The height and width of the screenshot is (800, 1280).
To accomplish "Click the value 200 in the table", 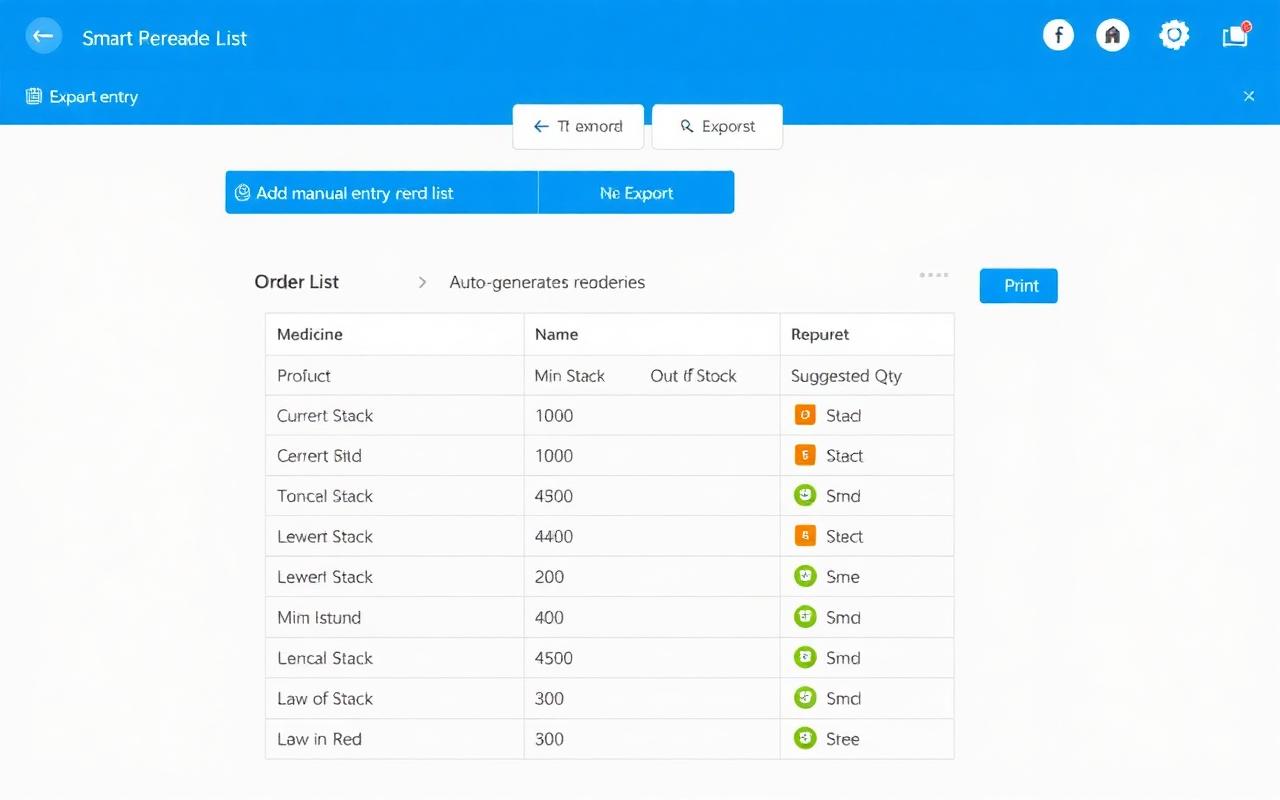I will click(x=550, y=577).
